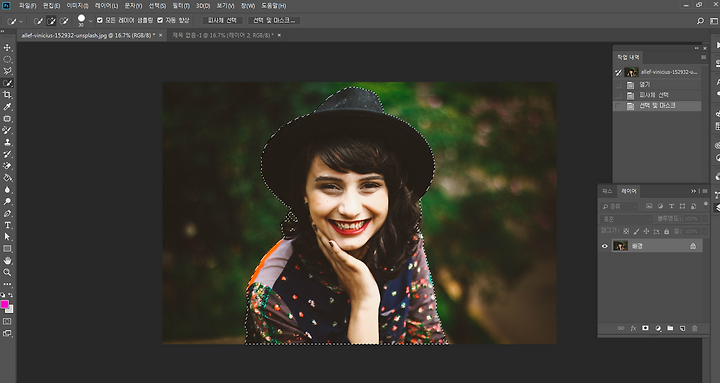Open the 레이어(L) menu
This screenshot has width=720, height=383.
[x=106, y=6]
